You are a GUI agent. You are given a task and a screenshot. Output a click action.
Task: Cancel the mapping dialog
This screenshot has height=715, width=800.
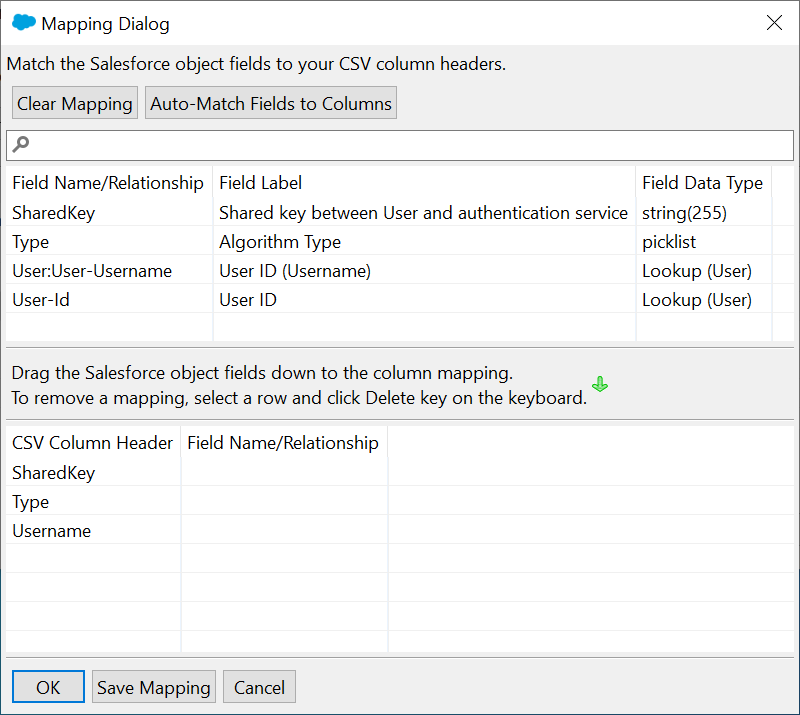click(x=259, y=687)
